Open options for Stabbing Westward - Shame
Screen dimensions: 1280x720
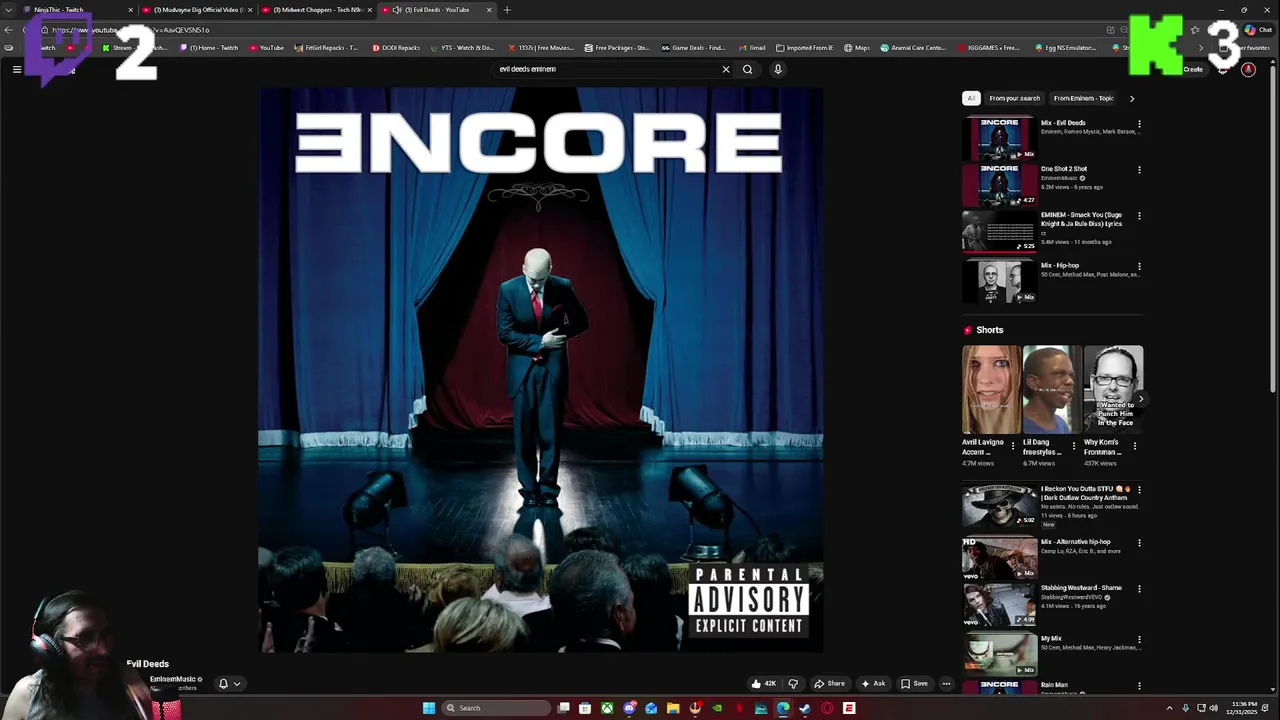click(1139, 589)
